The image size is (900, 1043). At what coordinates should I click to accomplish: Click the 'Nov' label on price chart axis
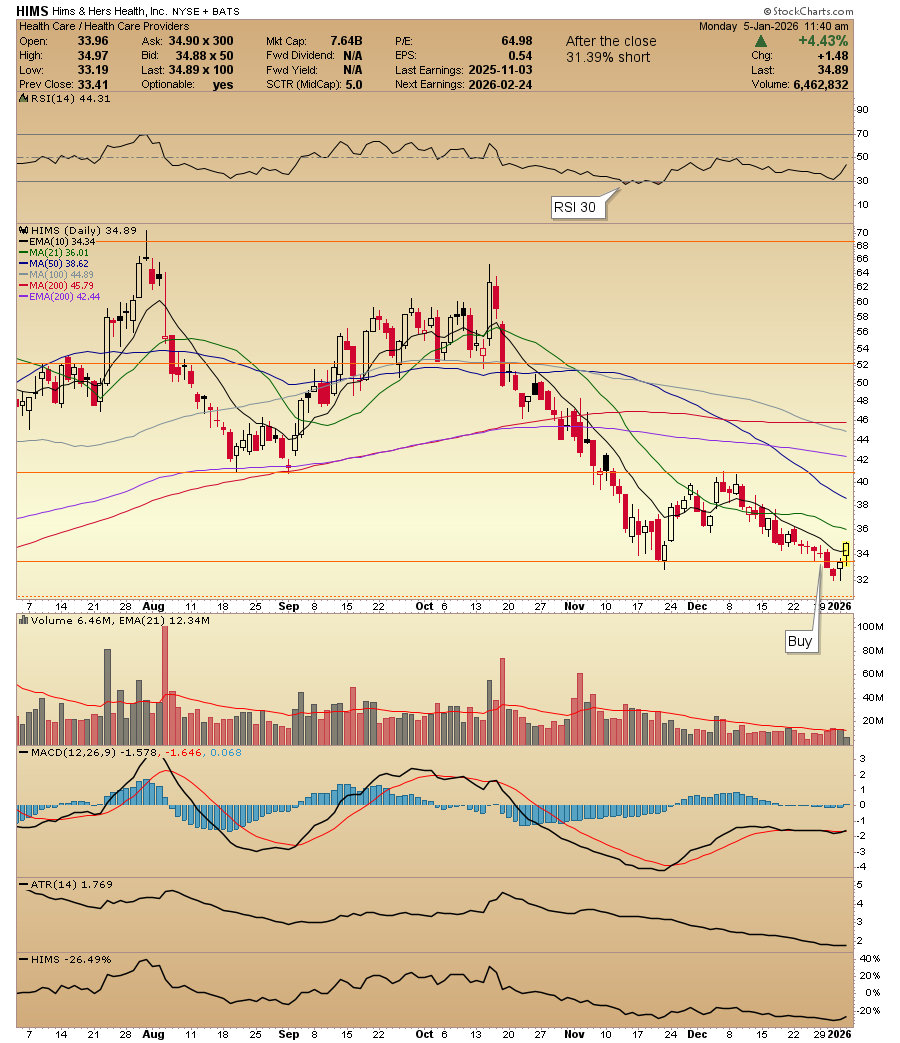pos(574,607)
